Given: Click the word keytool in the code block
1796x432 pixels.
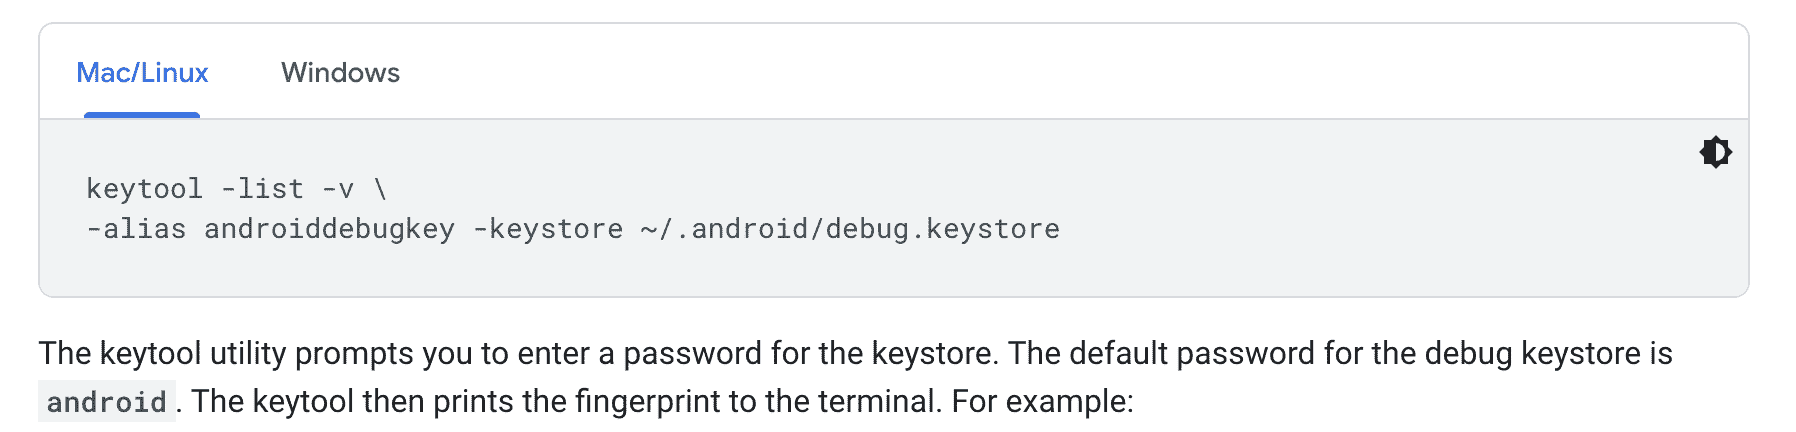Looking at the screenshot, I should point(144,189).
